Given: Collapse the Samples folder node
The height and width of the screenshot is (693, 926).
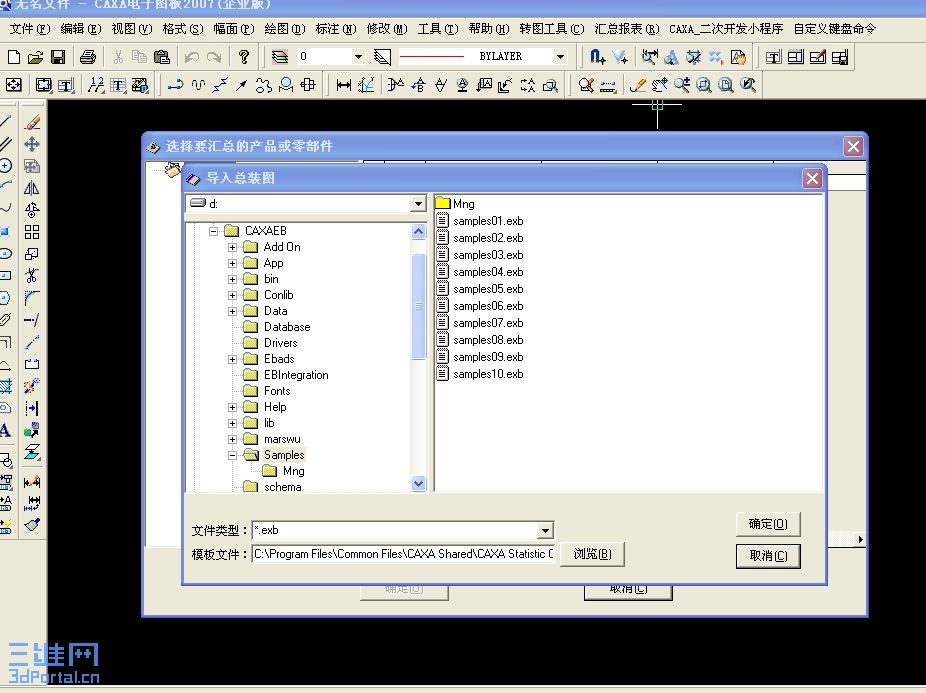Looking at the screenshot, I should pos(232,456).
